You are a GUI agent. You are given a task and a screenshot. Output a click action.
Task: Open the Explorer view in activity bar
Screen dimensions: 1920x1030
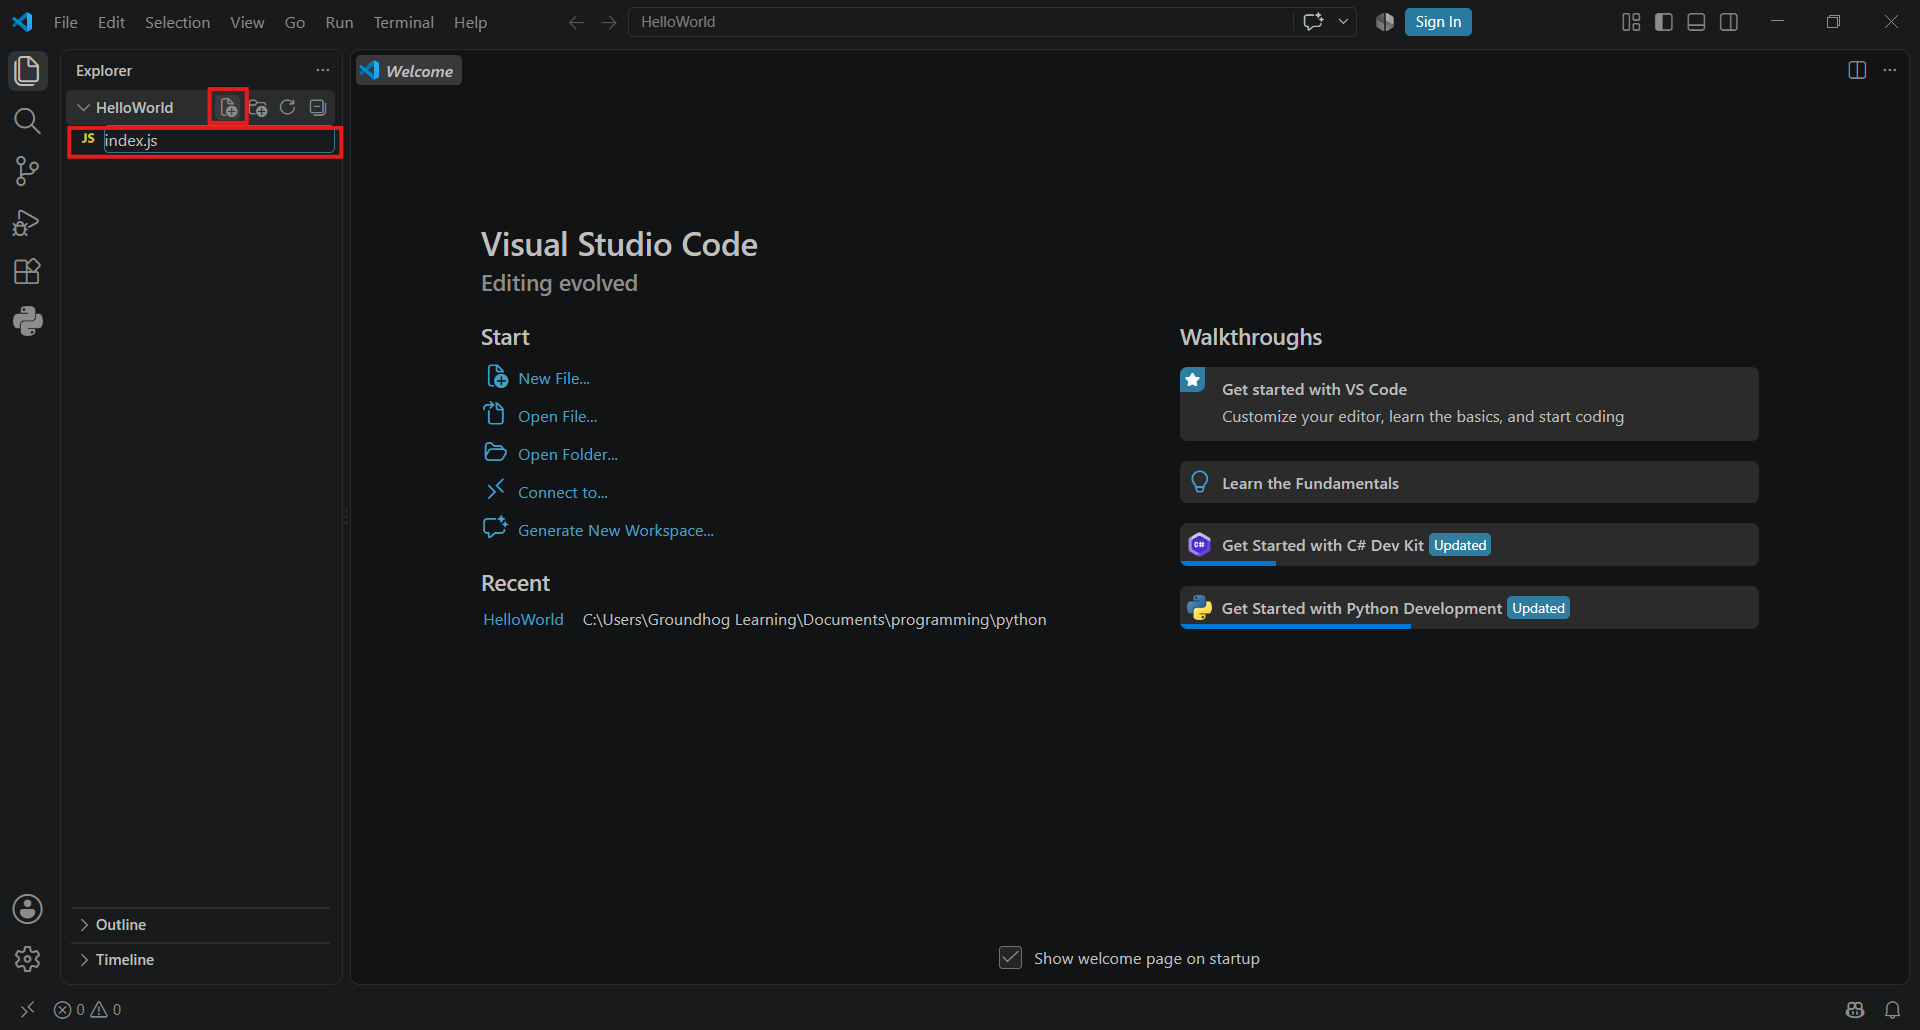tap(27, 71)
